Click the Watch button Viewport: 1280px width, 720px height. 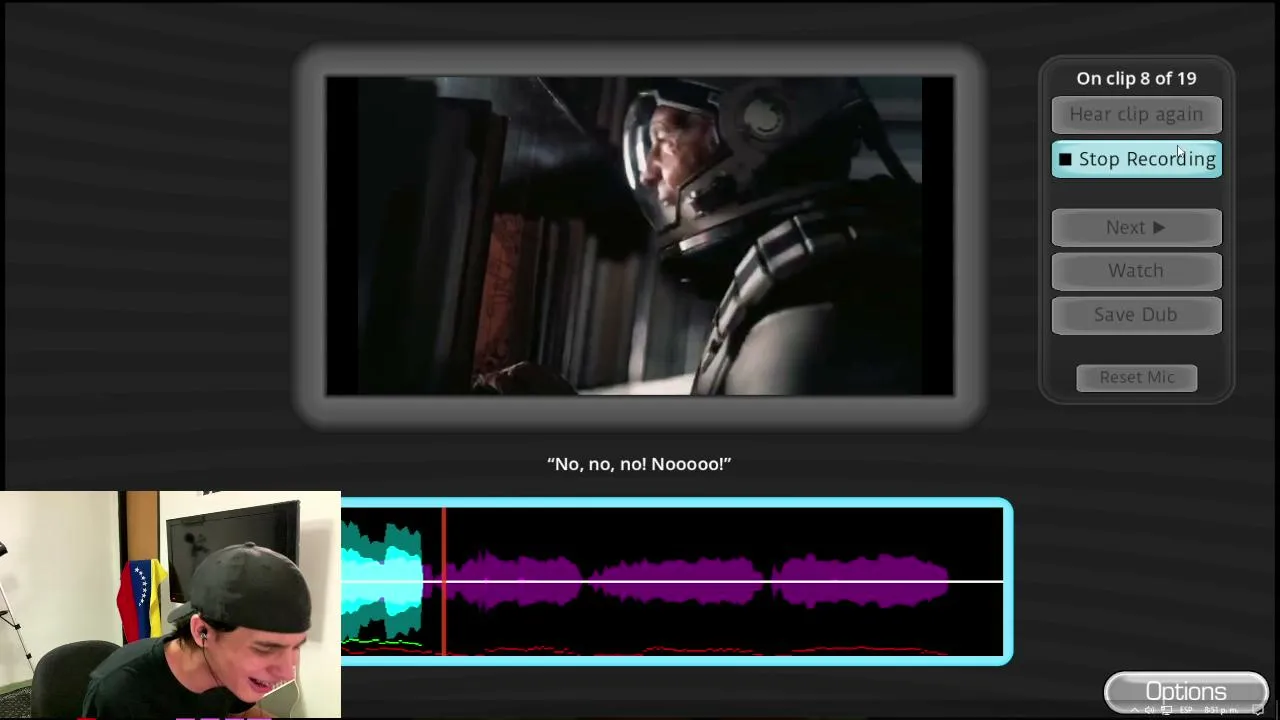1136,271
